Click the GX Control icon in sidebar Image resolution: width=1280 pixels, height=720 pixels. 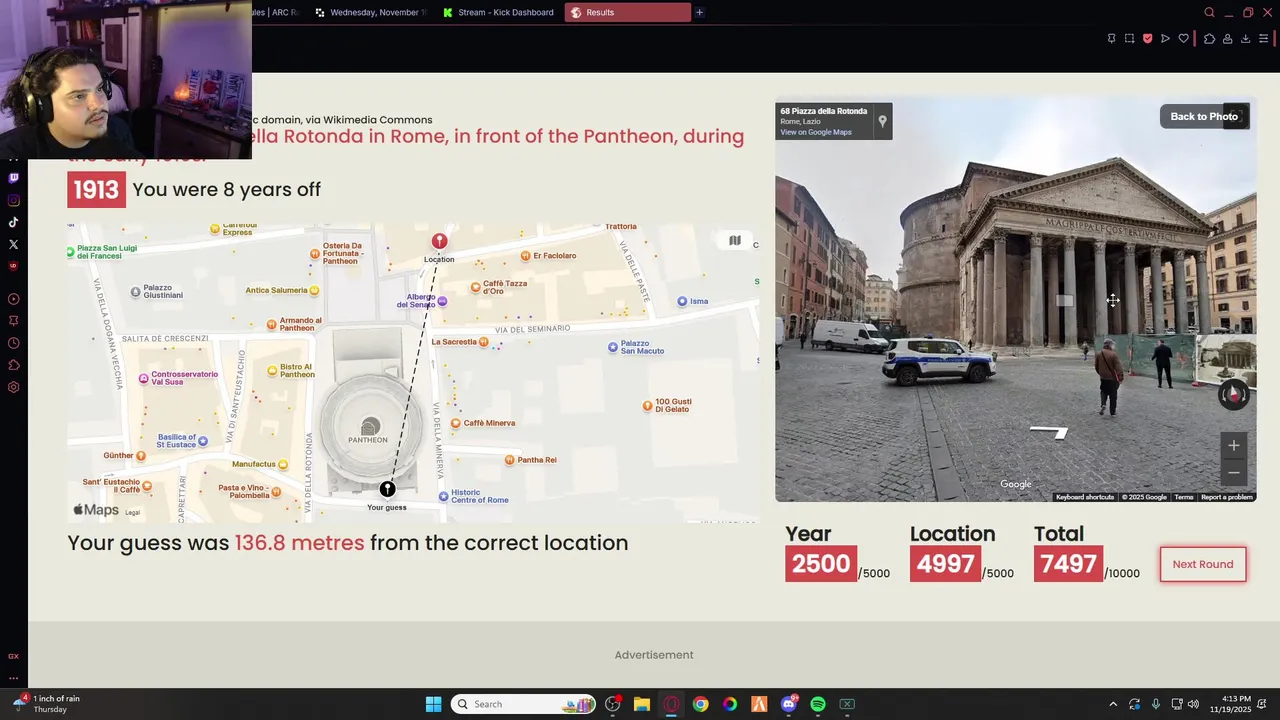pyautogui.click(x=13, y=656)
